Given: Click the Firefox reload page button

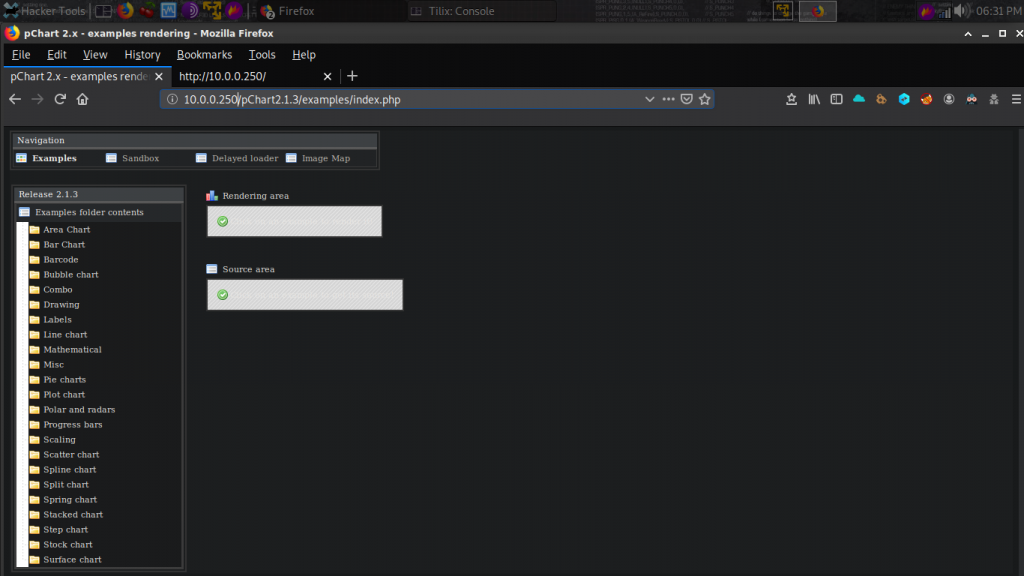Looking at the screenshot, I should click(60, 99).
